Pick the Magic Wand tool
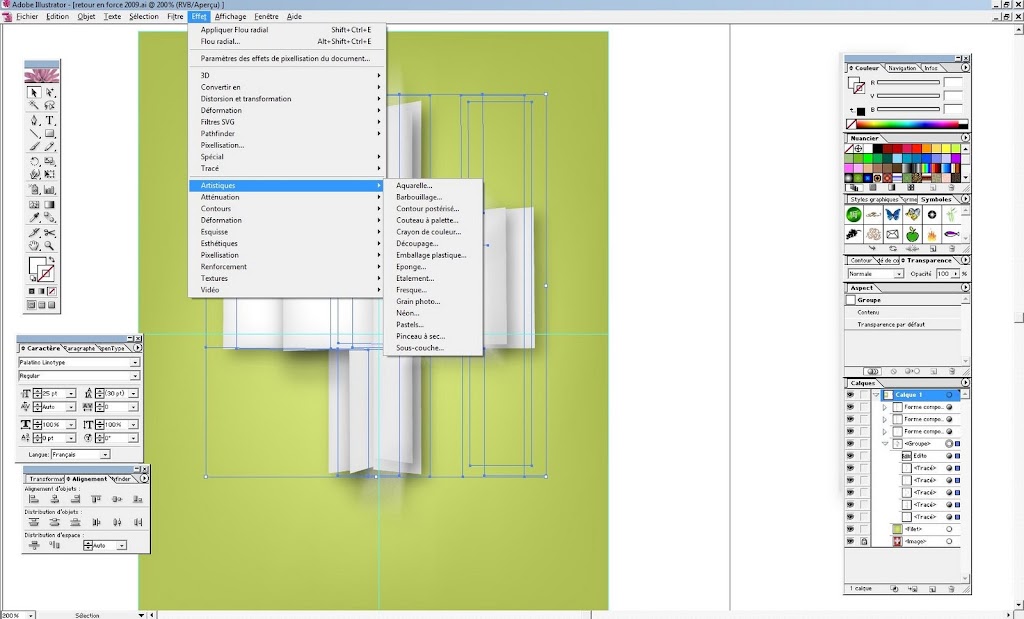The height and width of the screenshot is (619, 1024). pyautogui.click(x=34, y=106)
